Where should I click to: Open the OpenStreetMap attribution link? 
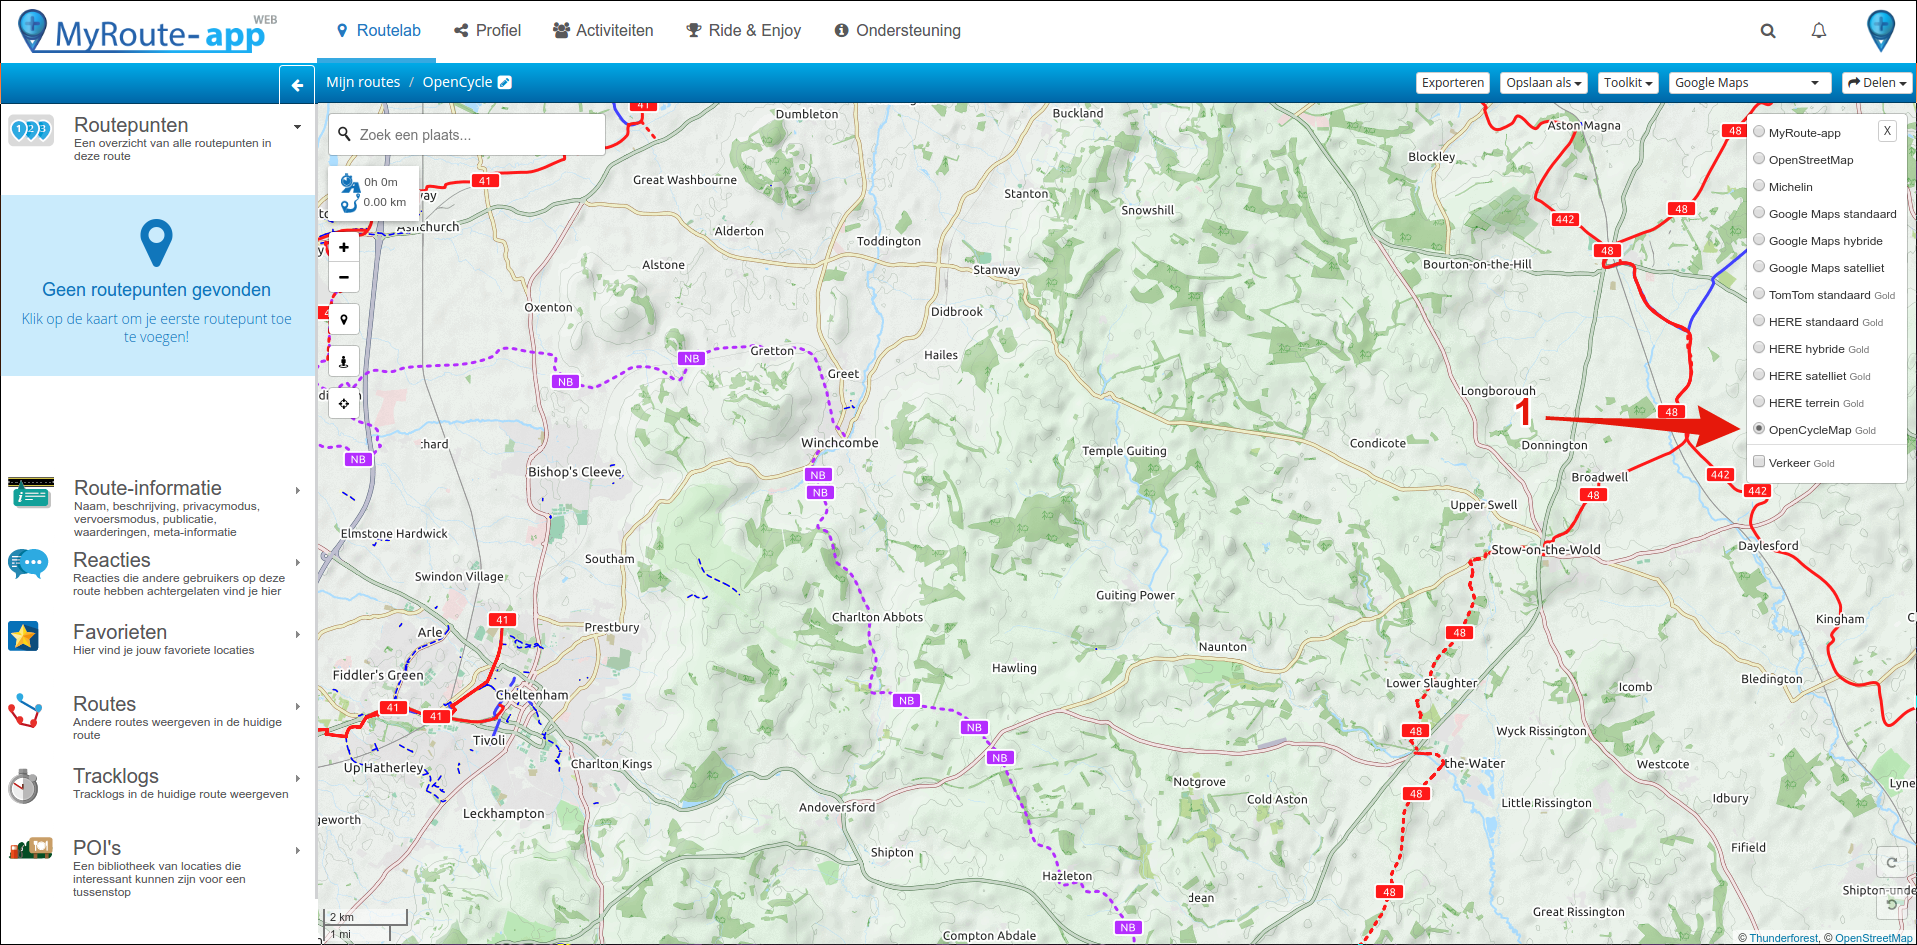pos(1873,938)
